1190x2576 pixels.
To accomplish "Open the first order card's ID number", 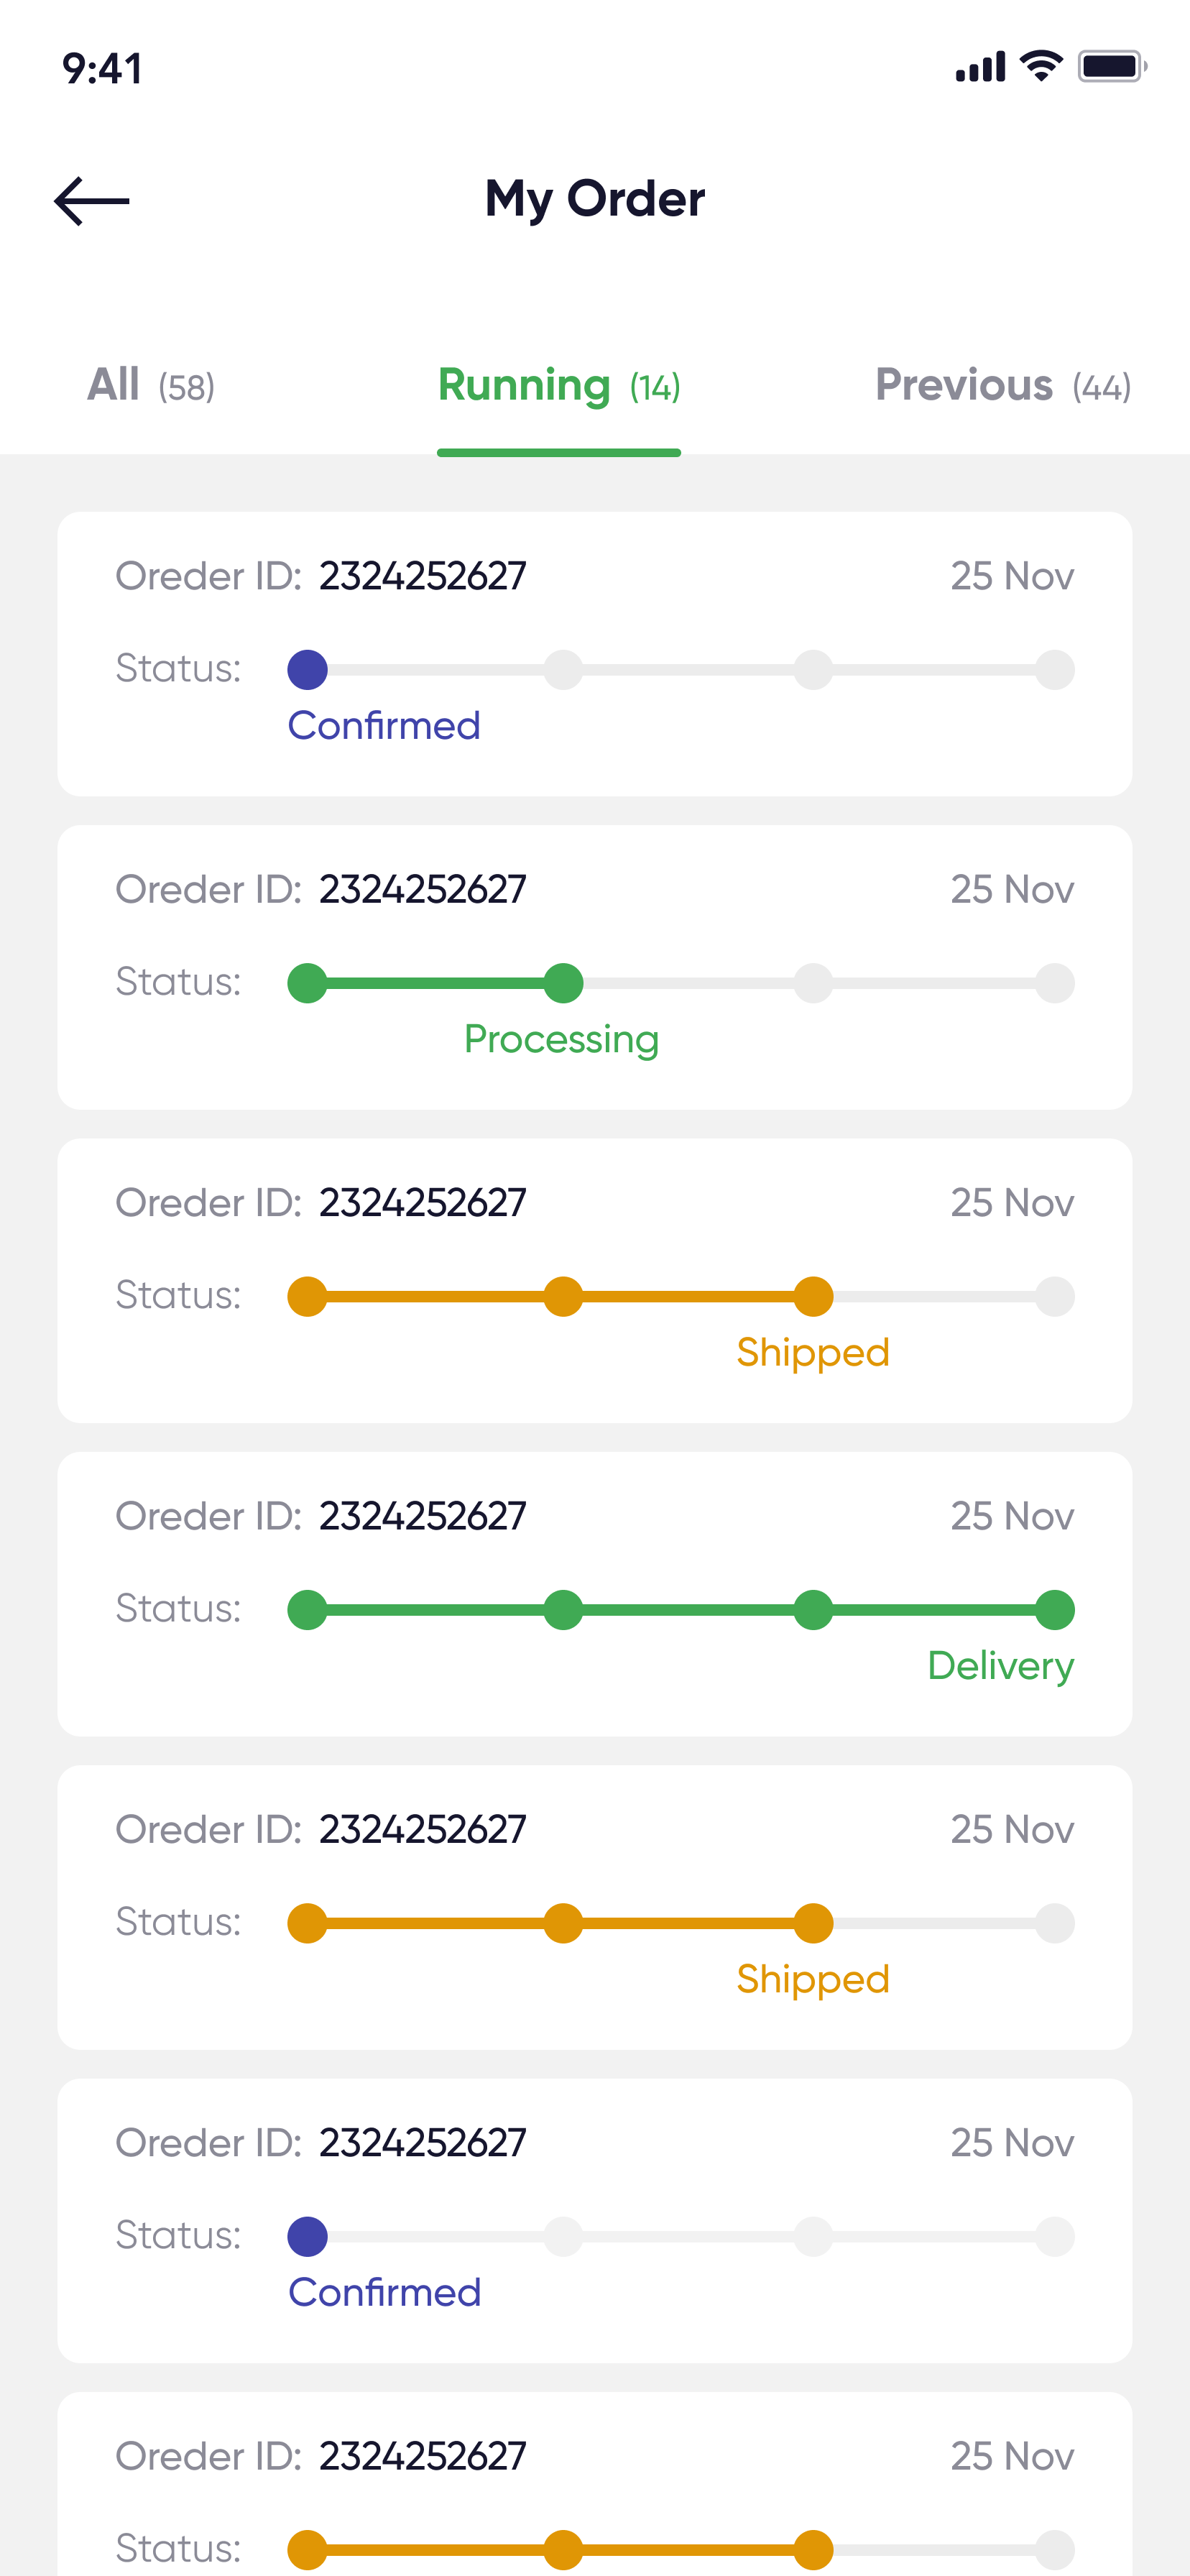I will (422, 576).
